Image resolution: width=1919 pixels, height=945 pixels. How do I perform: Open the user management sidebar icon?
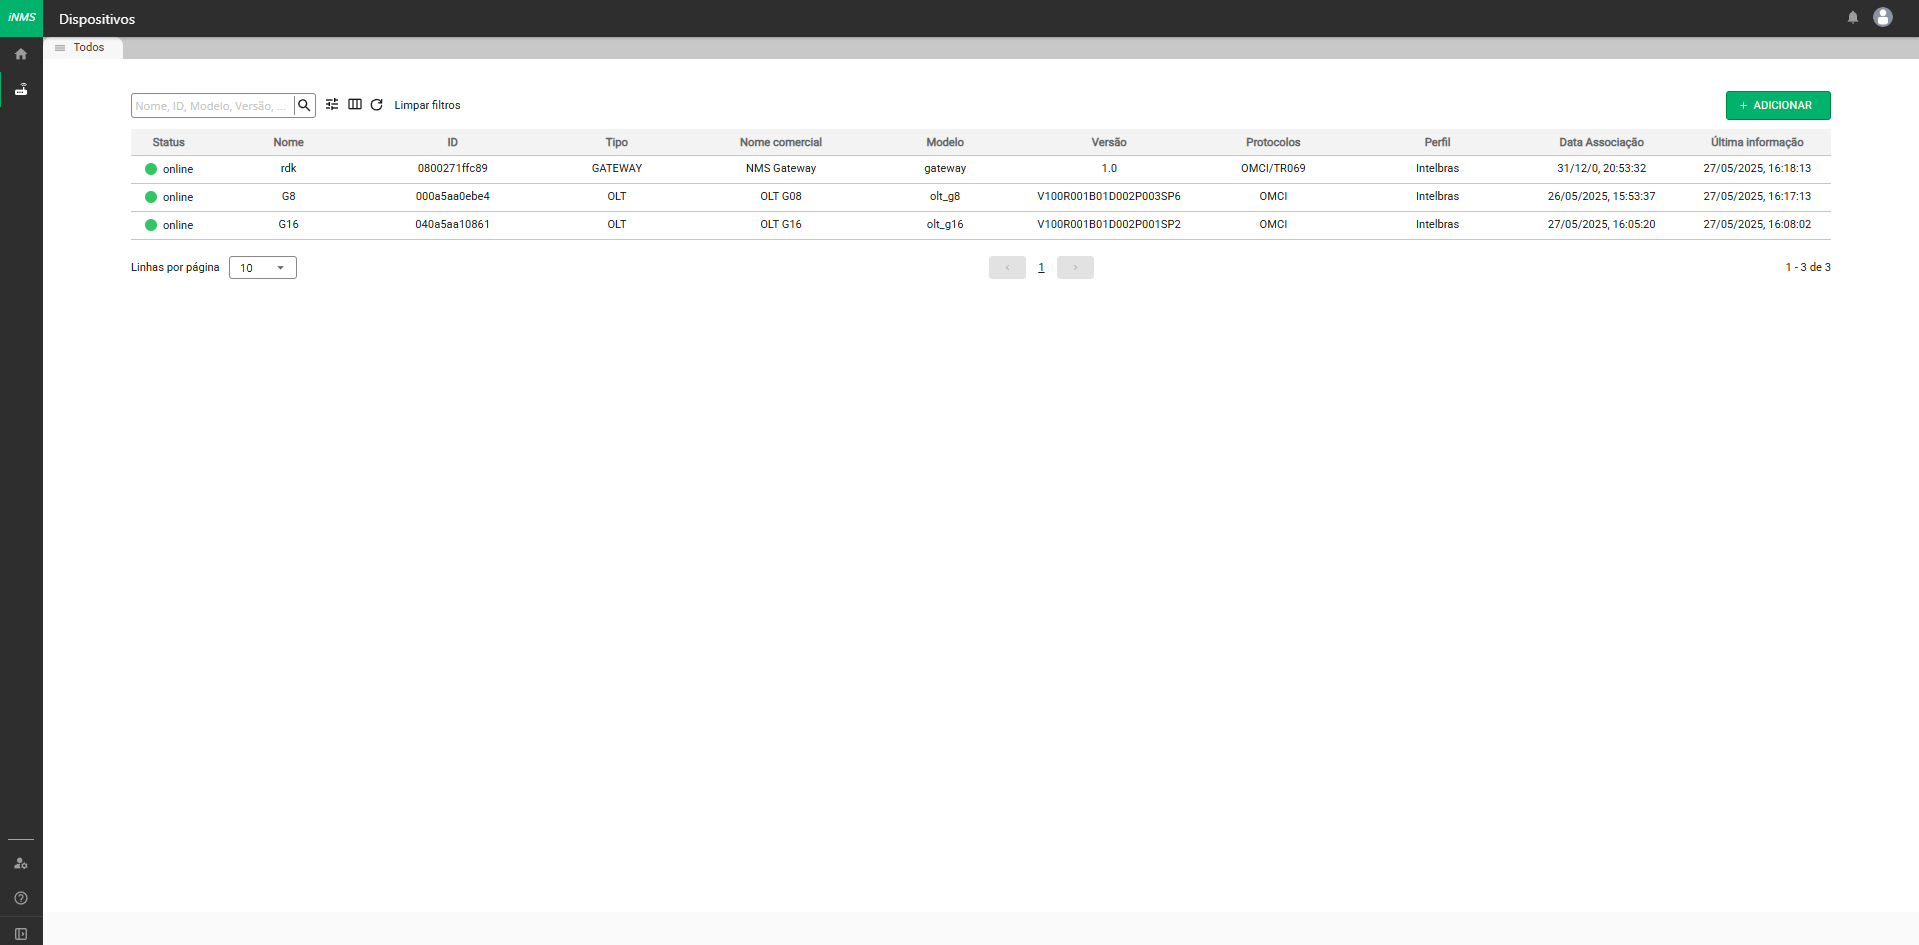21,863
